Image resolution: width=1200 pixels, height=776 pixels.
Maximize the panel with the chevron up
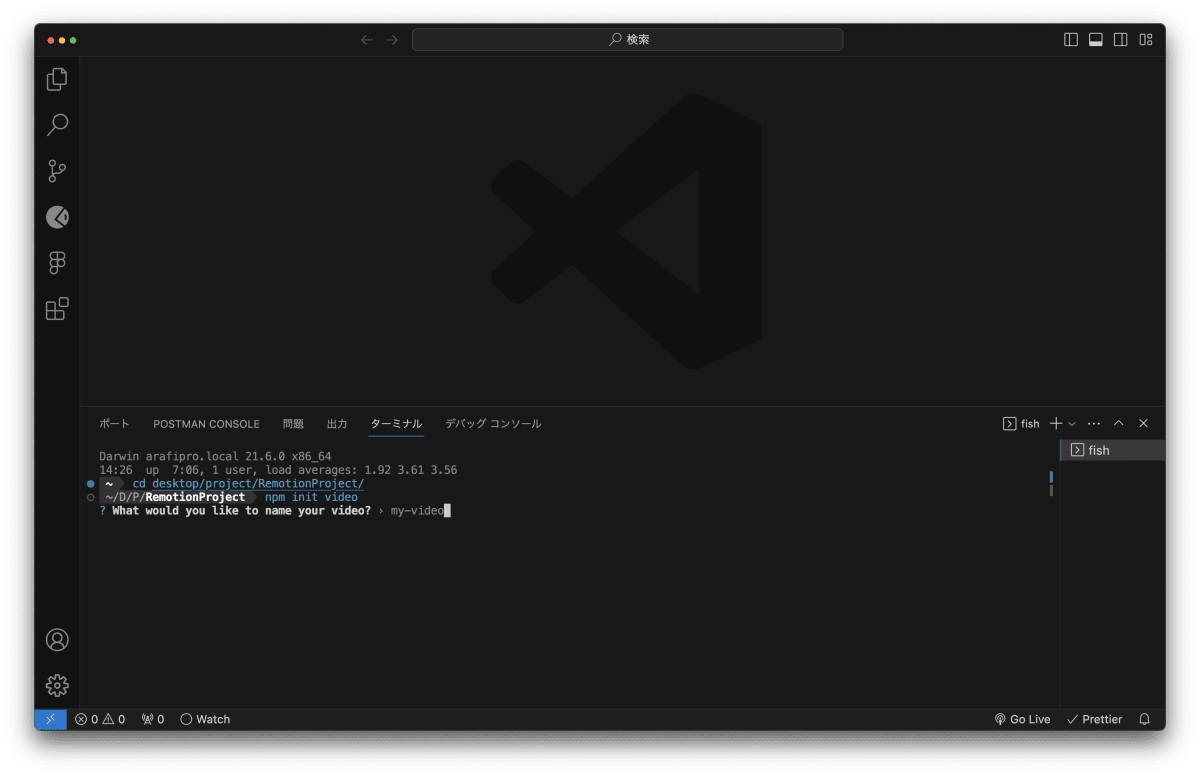click(1119, 424)
